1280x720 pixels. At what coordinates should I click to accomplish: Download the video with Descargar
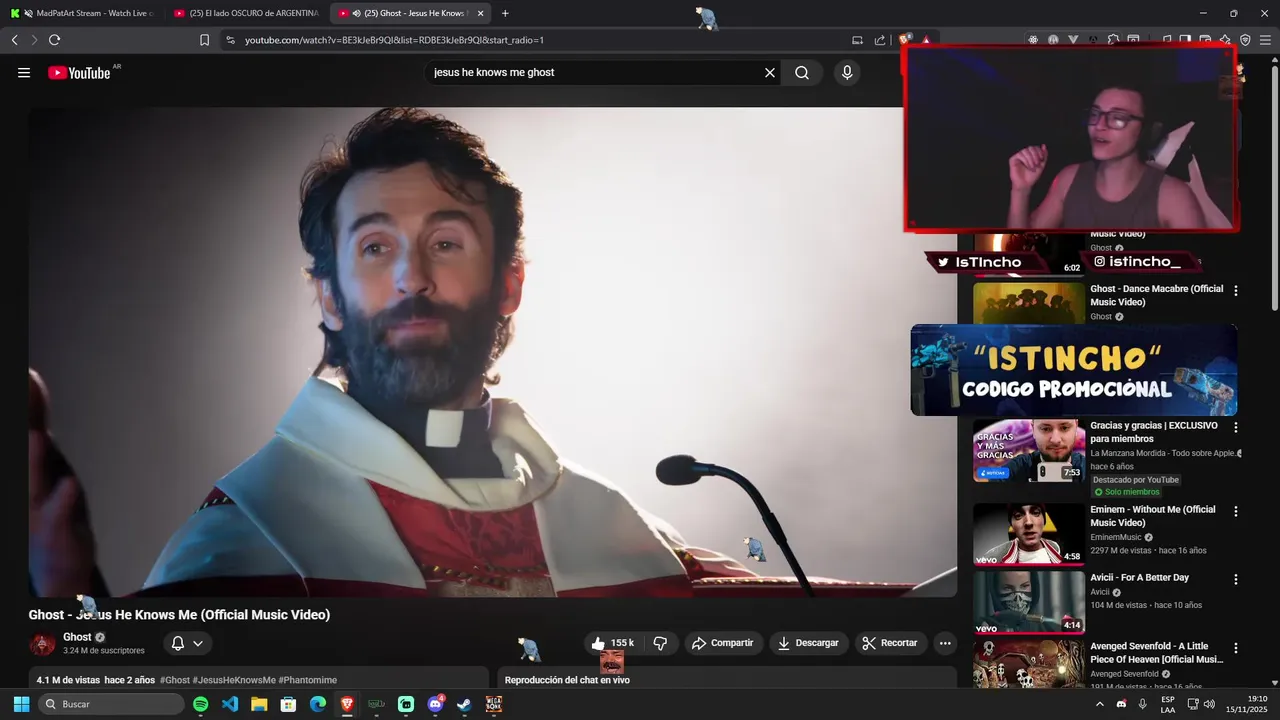(809, 643)
